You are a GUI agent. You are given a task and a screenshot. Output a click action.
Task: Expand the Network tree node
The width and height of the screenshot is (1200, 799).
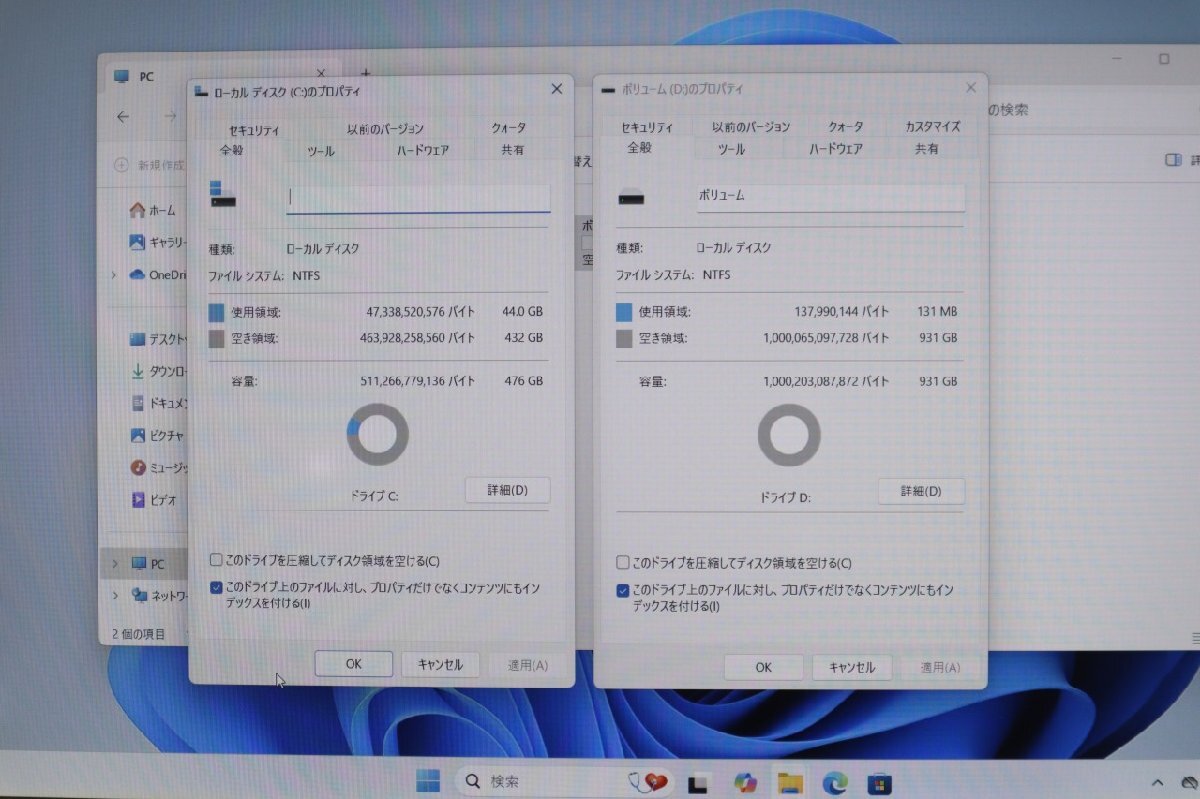(115, 595)
